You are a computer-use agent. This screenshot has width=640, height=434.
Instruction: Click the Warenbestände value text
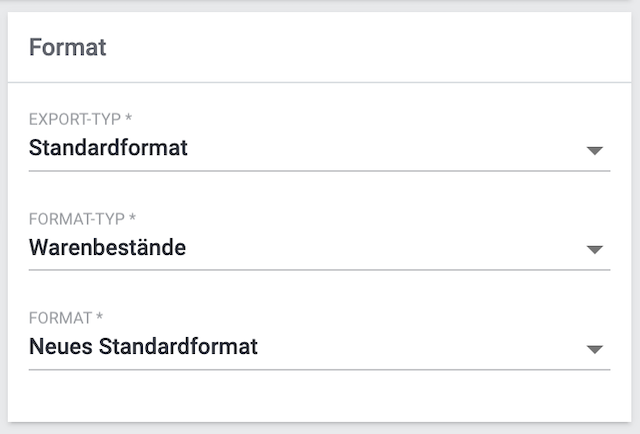(107, 248)
